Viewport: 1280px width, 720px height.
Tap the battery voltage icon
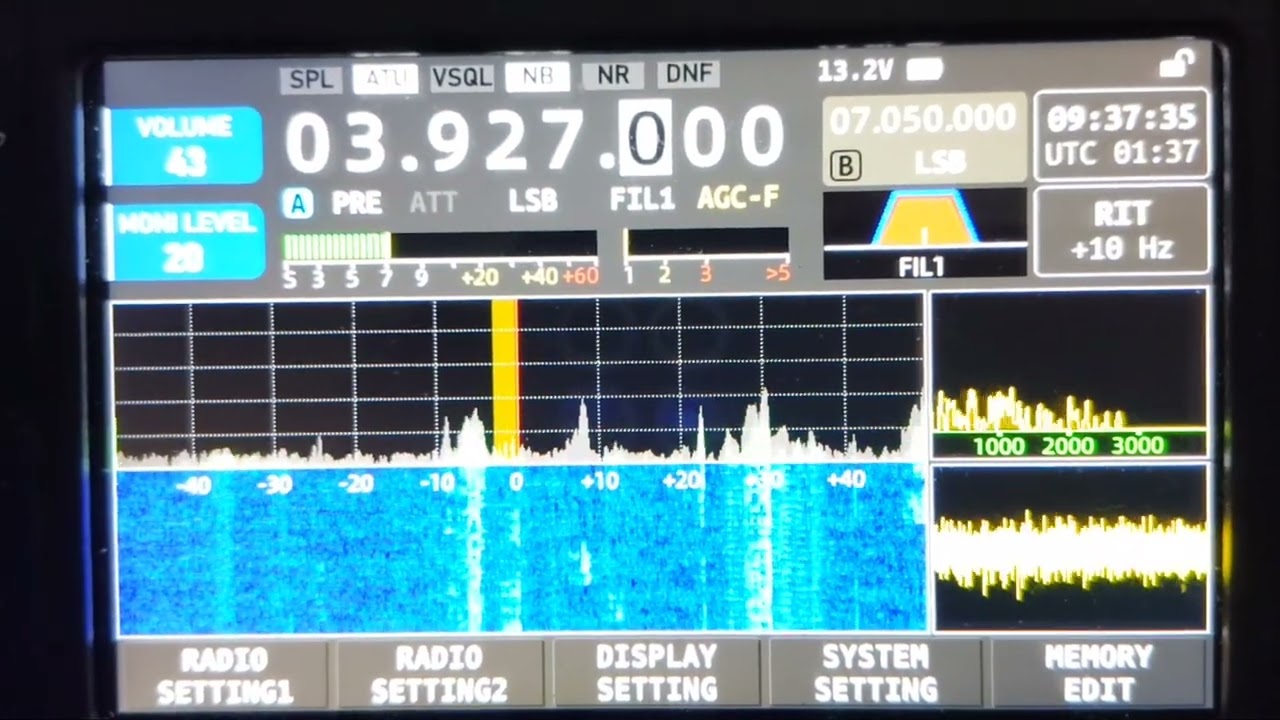(924, 69)
